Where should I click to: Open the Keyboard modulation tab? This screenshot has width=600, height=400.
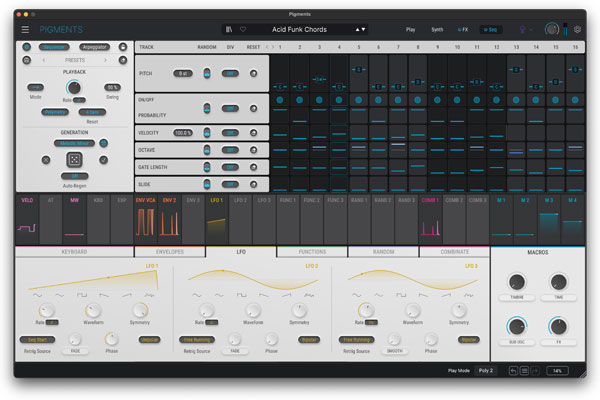[x=74, y=252]
